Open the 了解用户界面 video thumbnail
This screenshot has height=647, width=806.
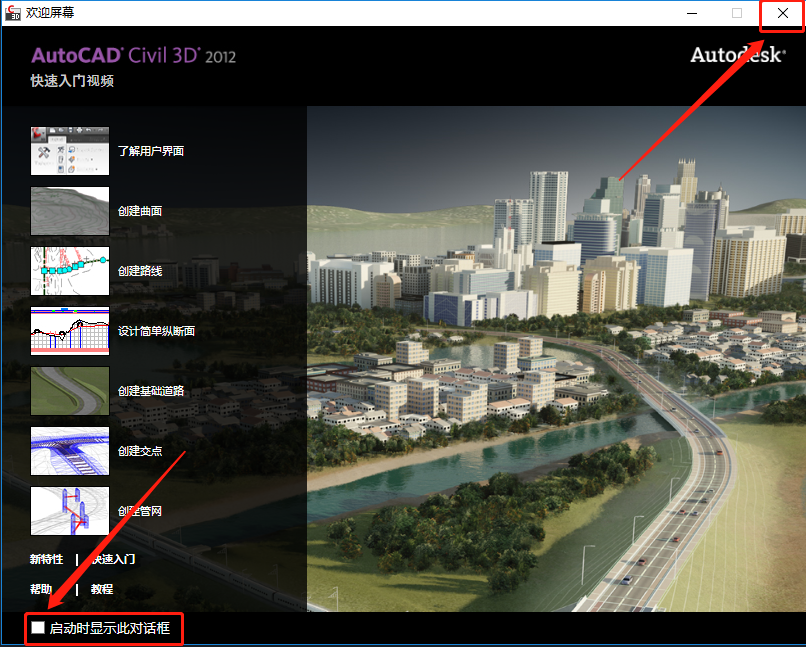click(x=70, y=151)
